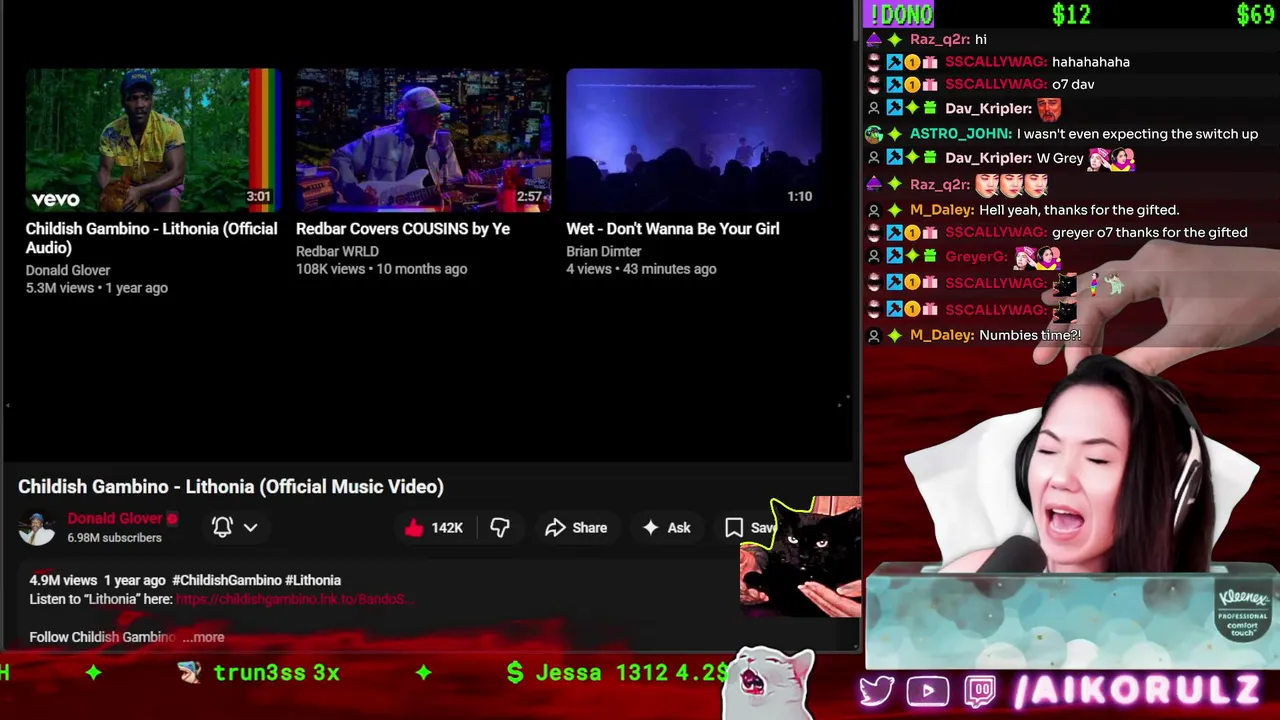Expand the description with ...more
The width and height of the screenshot is (1280, 720).
pyautogui.click(x=204, y=637)
